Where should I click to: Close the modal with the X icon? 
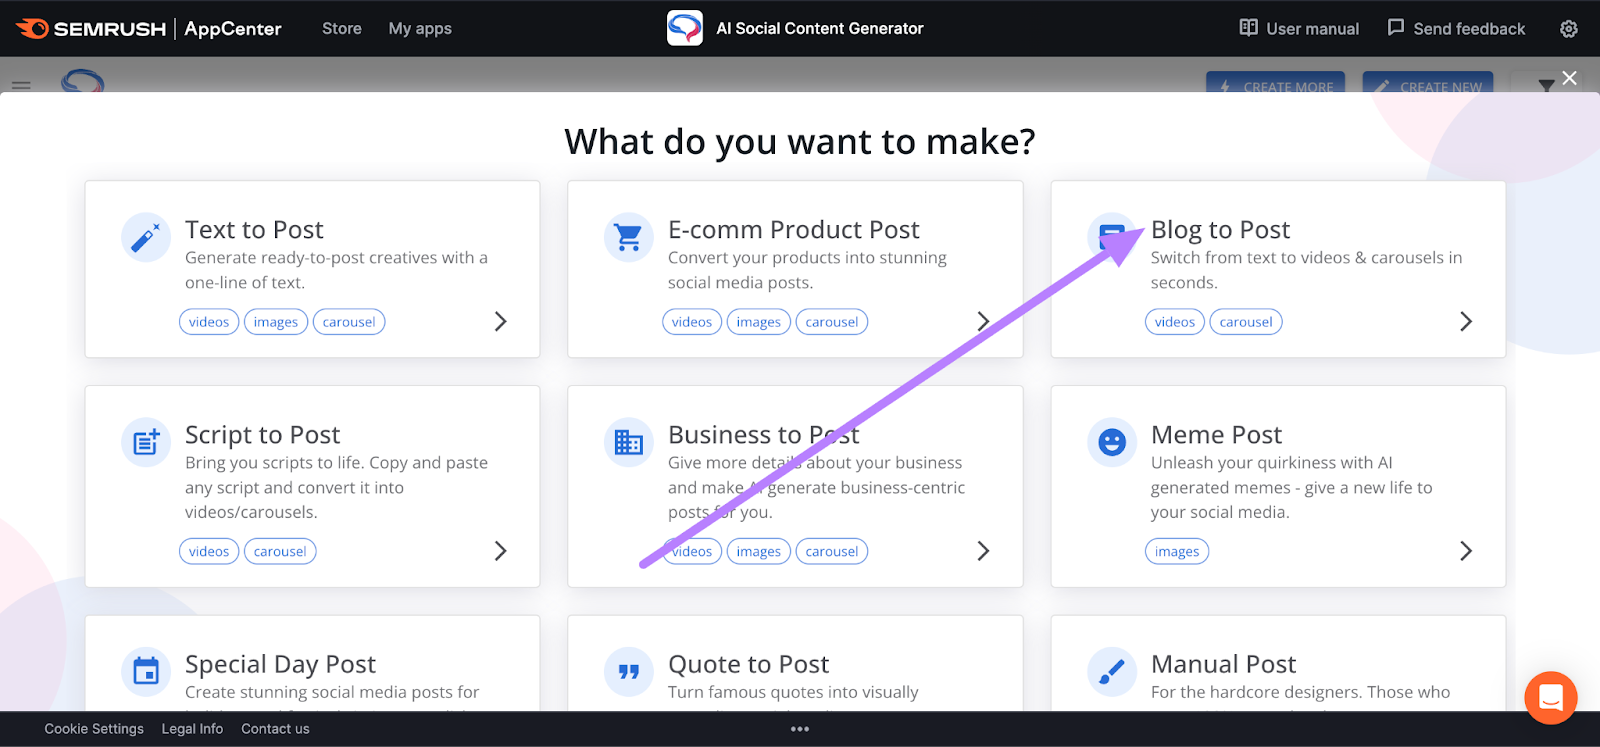(x=1570, y=78)
